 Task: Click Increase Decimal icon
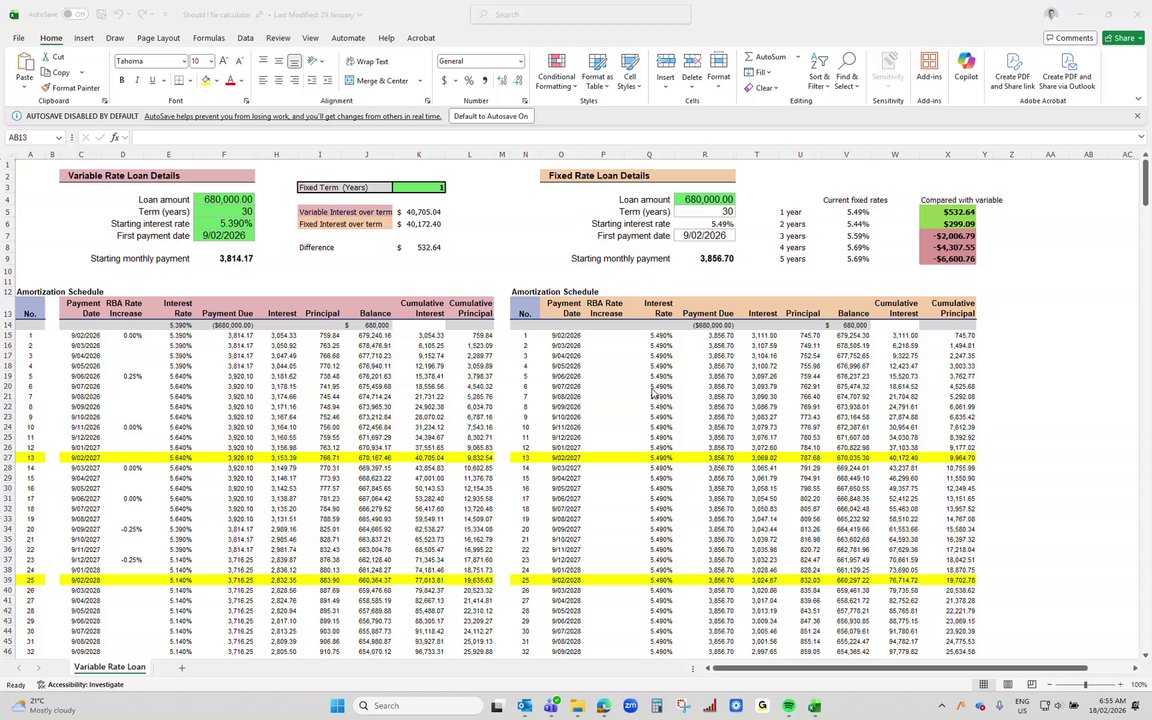[x=503, y=80]
